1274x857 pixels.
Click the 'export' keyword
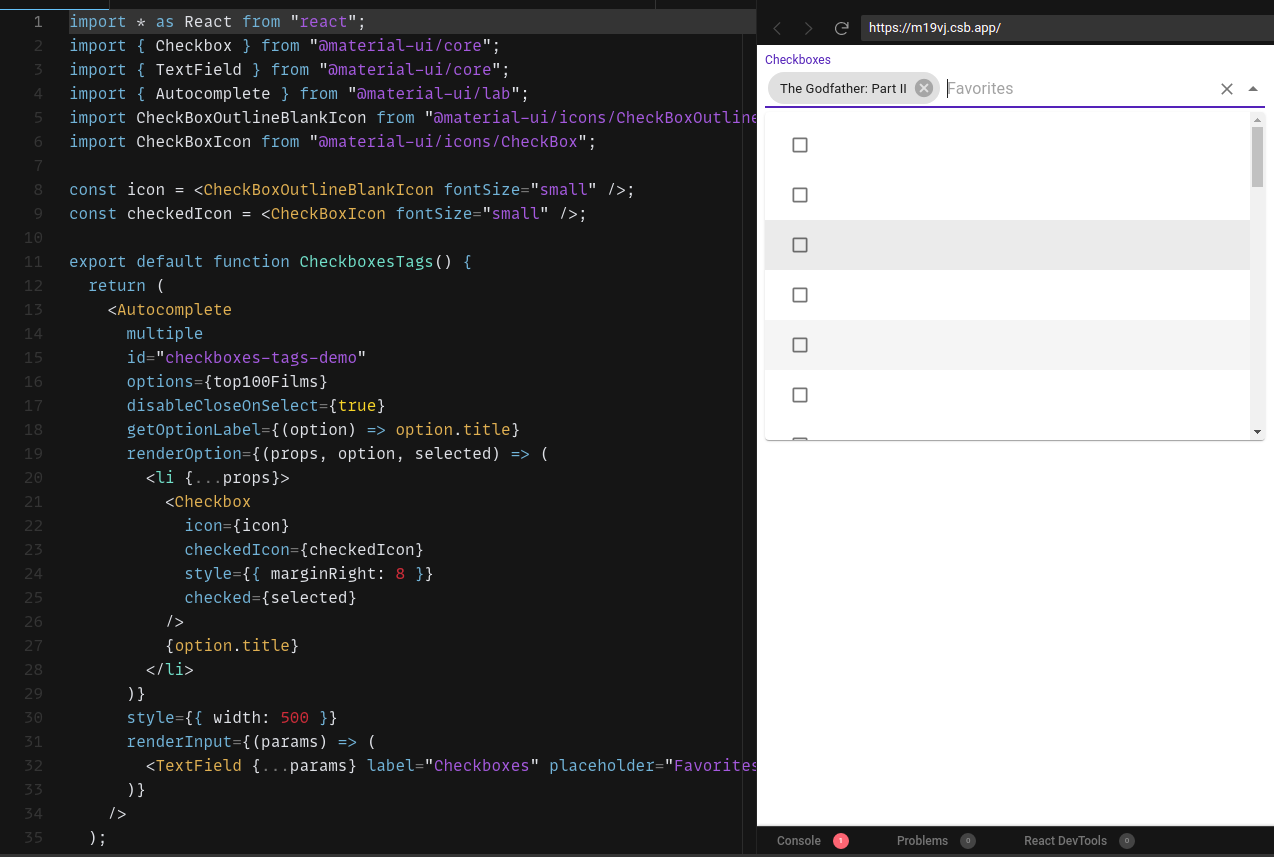pyautogui.click(x=98, y=262)
